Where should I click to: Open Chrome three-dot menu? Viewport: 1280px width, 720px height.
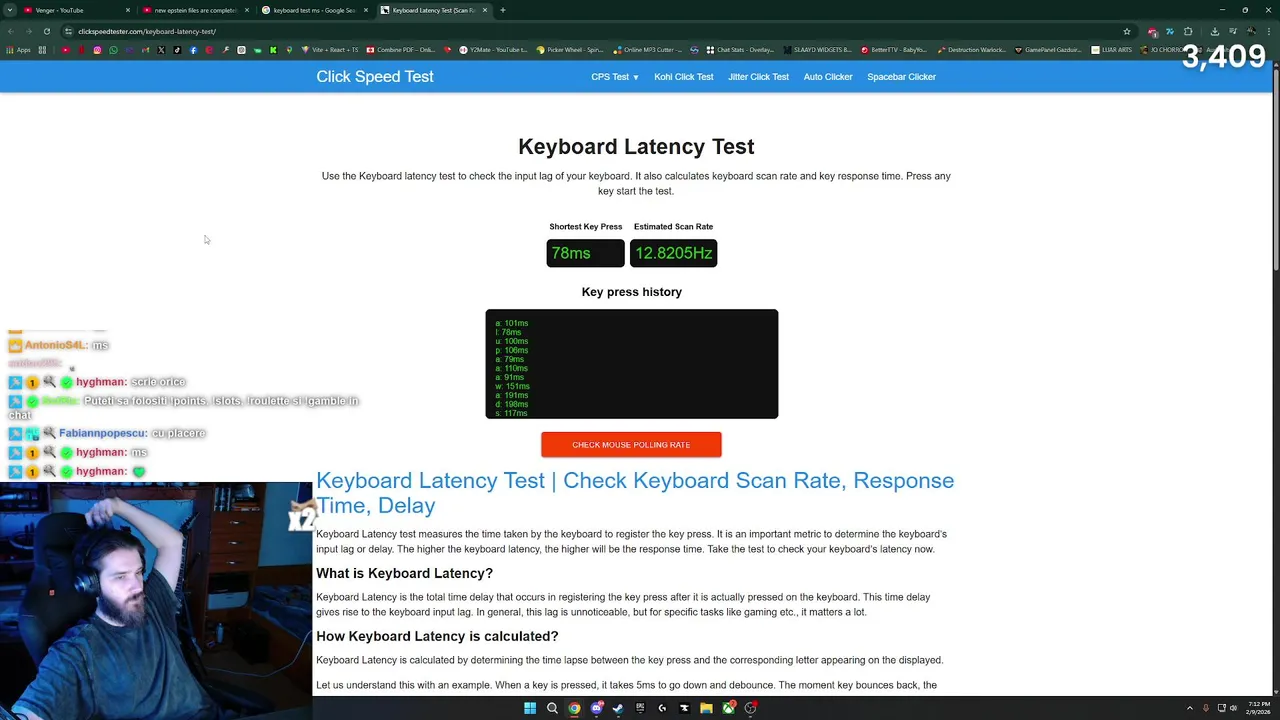pyautogui.click(x=1268, y=31)
